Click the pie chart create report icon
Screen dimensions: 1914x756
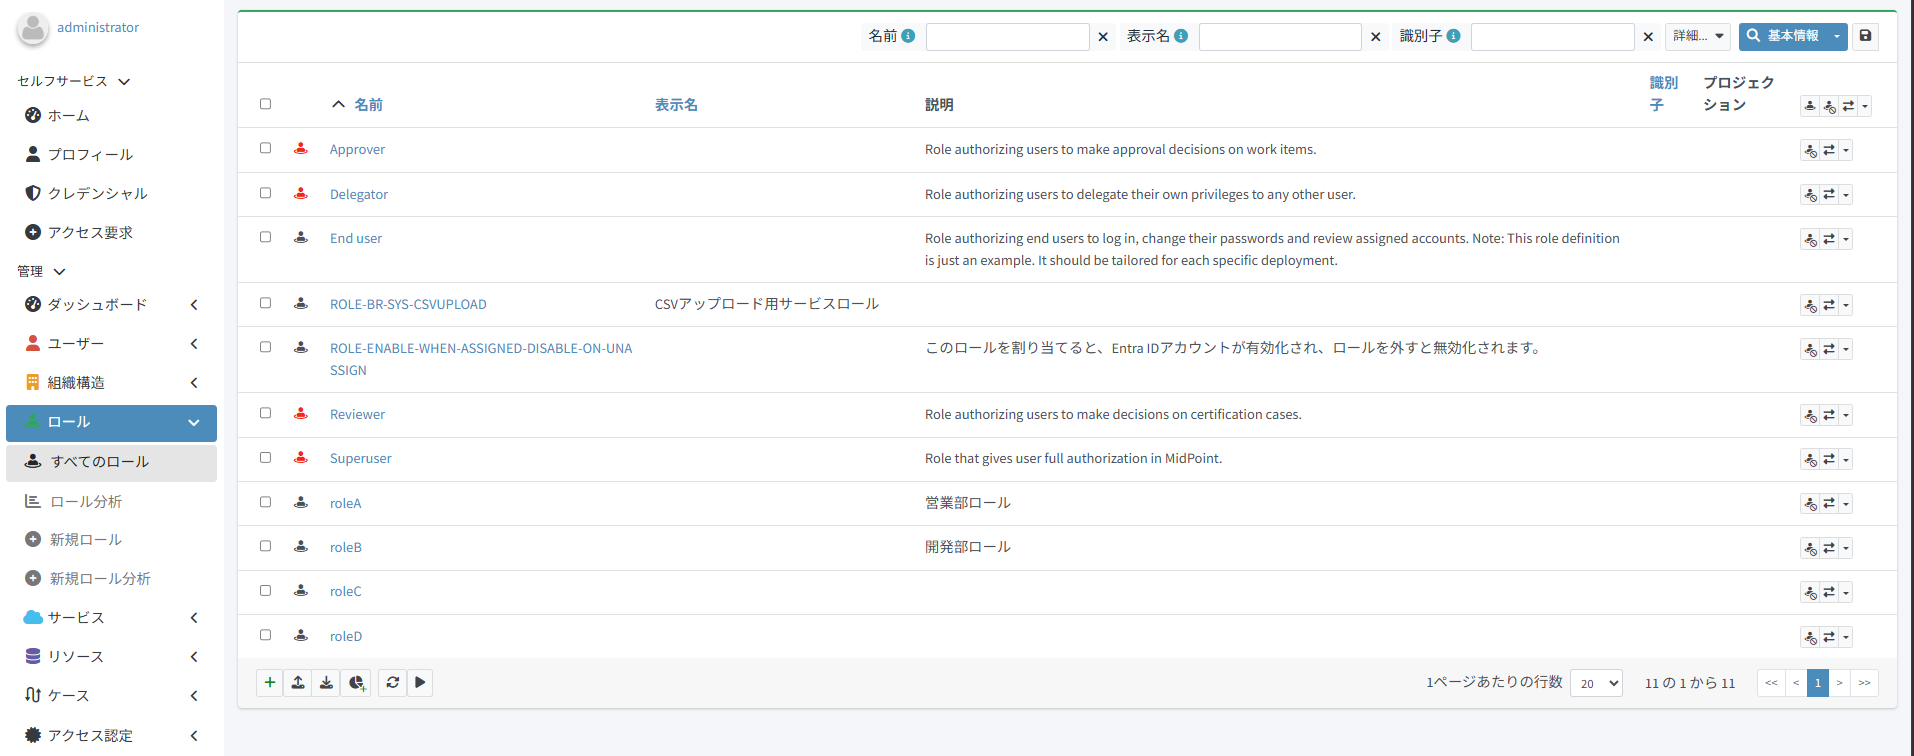click(x=357, y=683)
